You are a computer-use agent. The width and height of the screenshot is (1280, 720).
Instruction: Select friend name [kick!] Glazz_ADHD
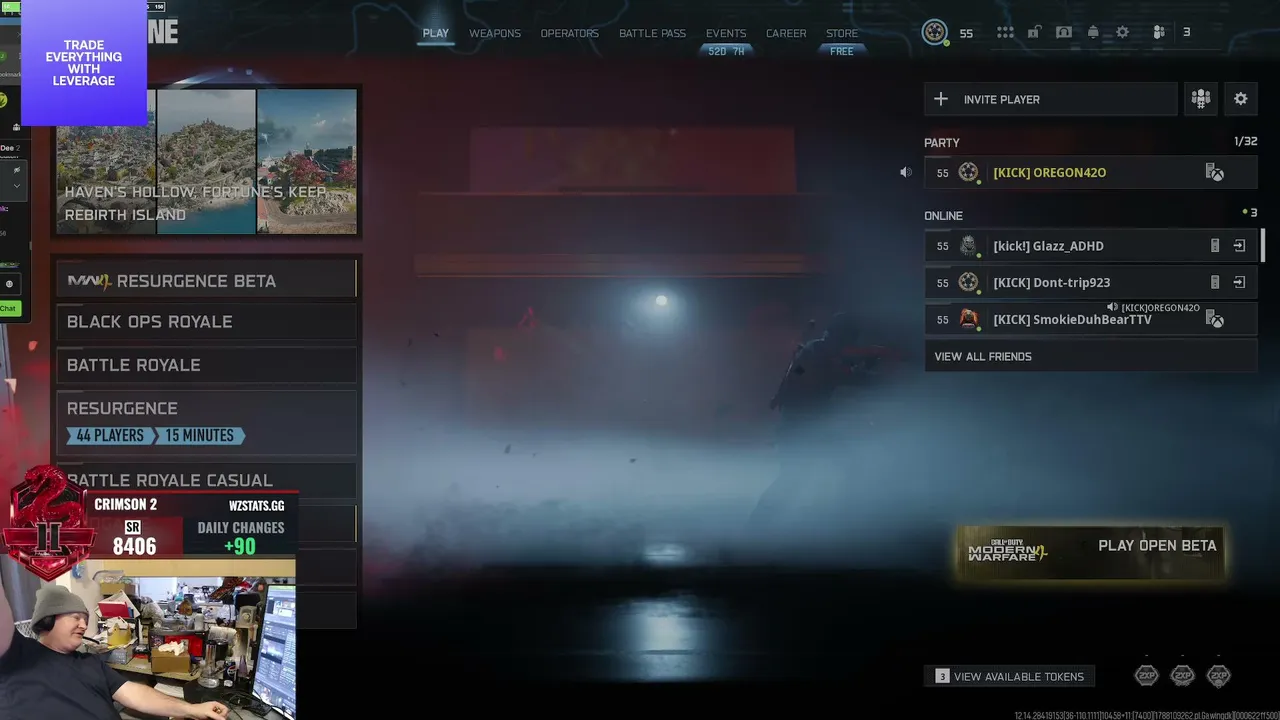click(x=1048, y=246)
